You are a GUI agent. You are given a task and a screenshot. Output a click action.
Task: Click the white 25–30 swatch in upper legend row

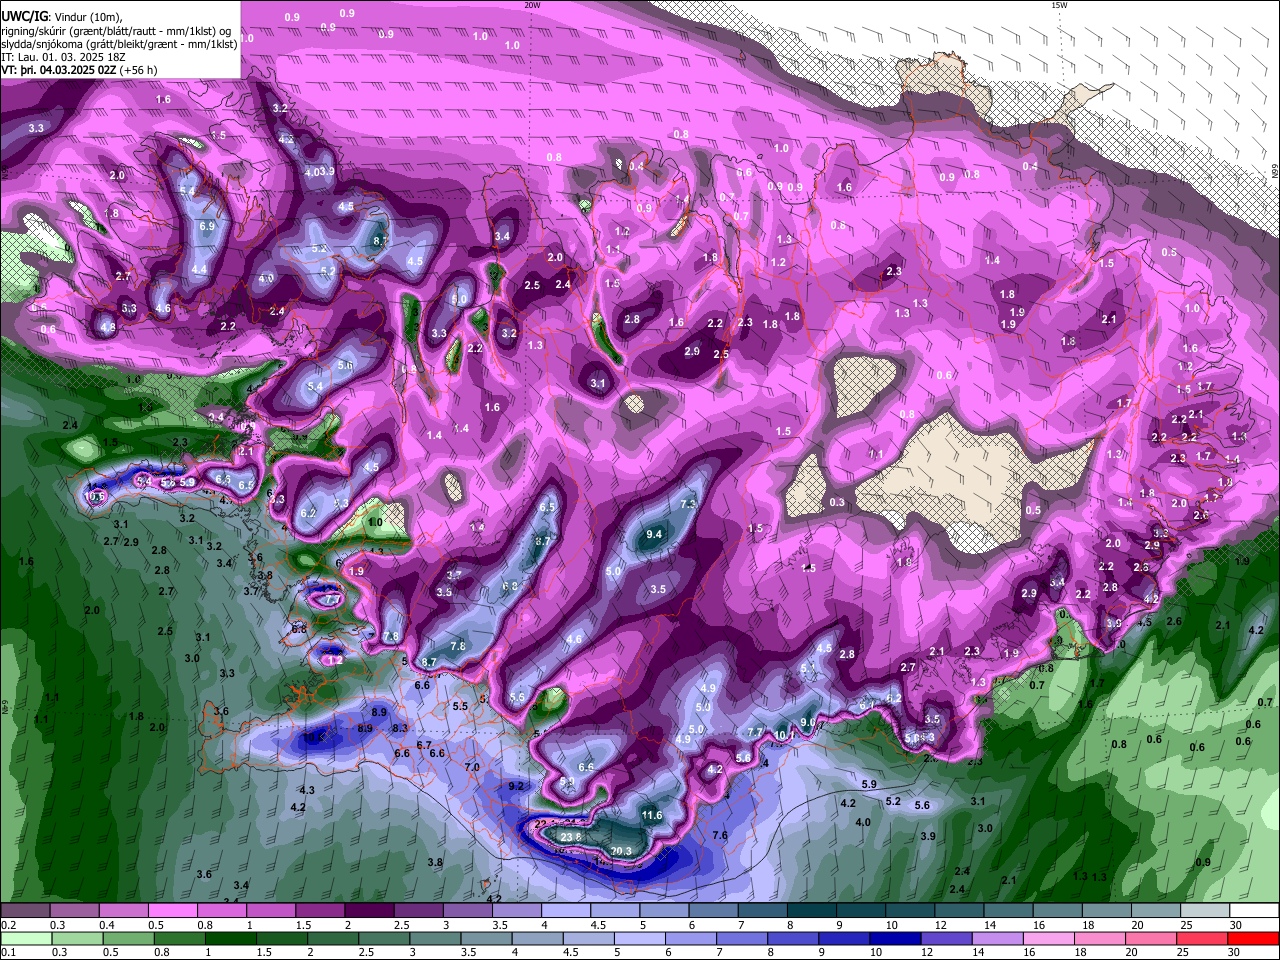pos(1206,911)
